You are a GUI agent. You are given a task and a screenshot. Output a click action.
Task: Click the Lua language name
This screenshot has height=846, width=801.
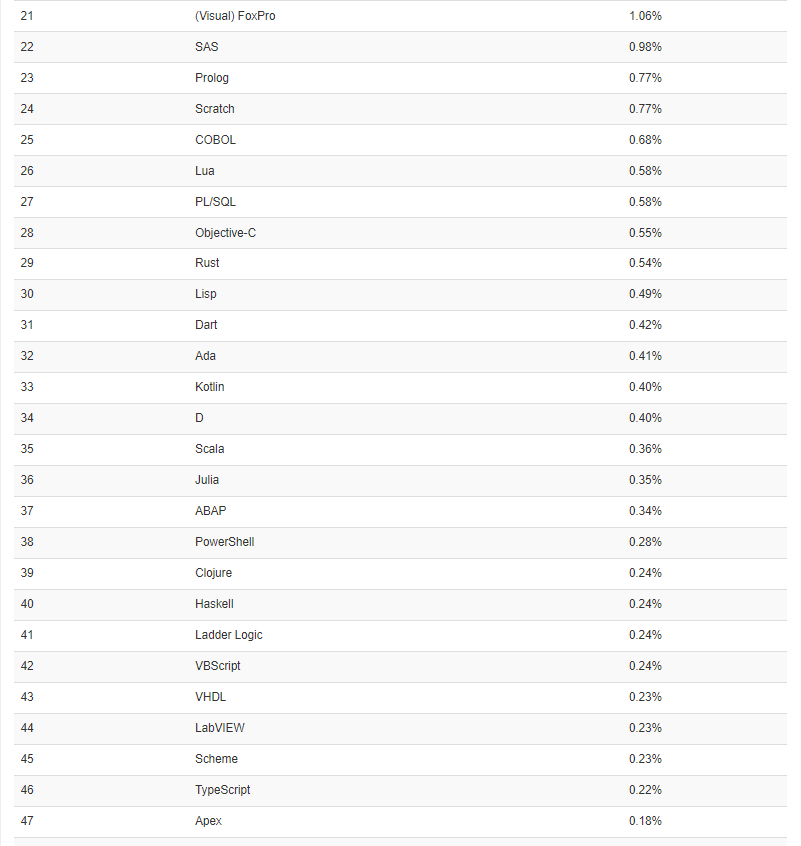(205, 171)
